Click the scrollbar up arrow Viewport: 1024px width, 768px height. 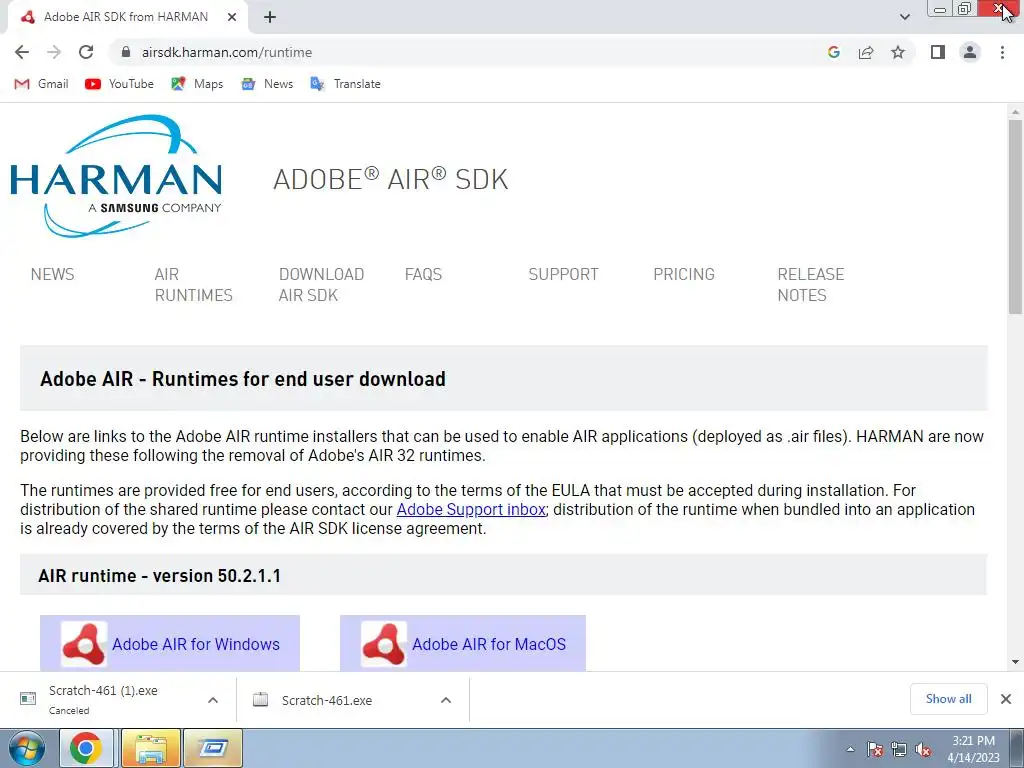[x=1015, y=112]
